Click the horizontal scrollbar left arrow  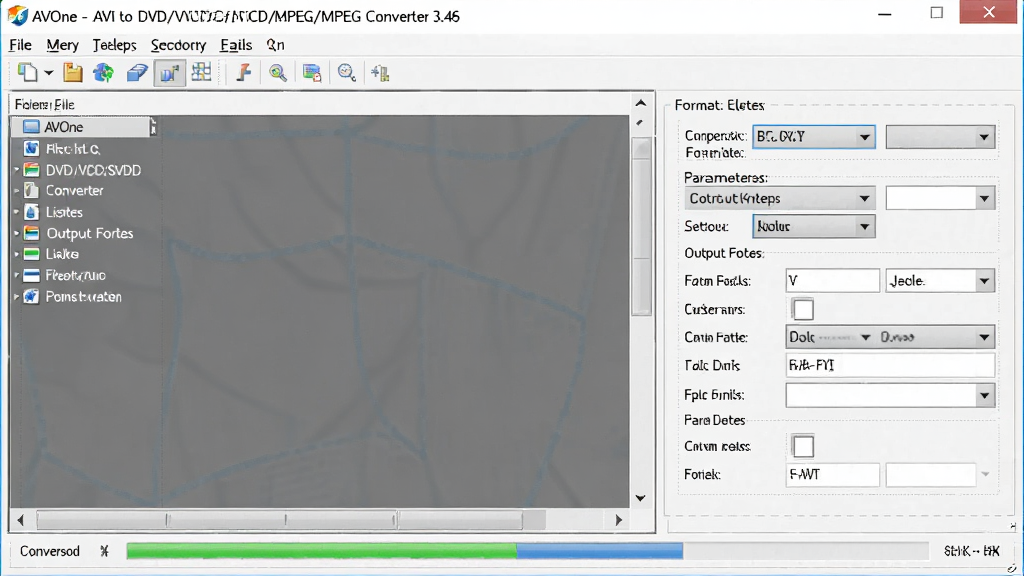click(x=21, y=520)
